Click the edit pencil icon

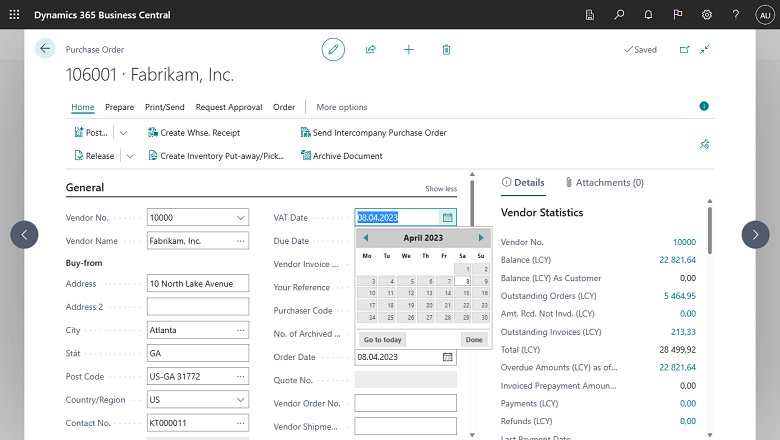333,49
